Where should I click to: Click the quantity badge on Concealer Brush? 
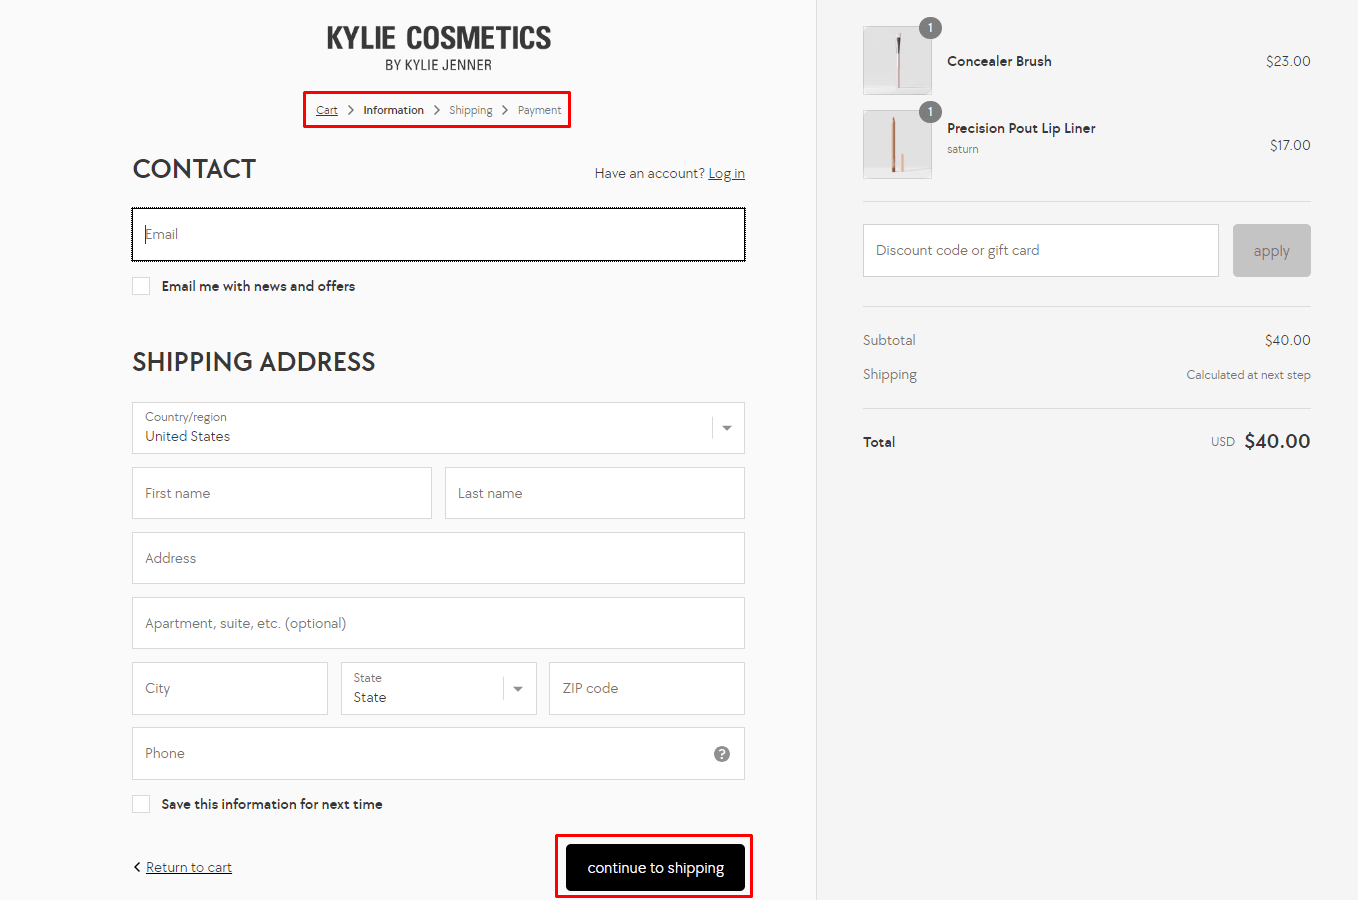click(x=930, y=28)
